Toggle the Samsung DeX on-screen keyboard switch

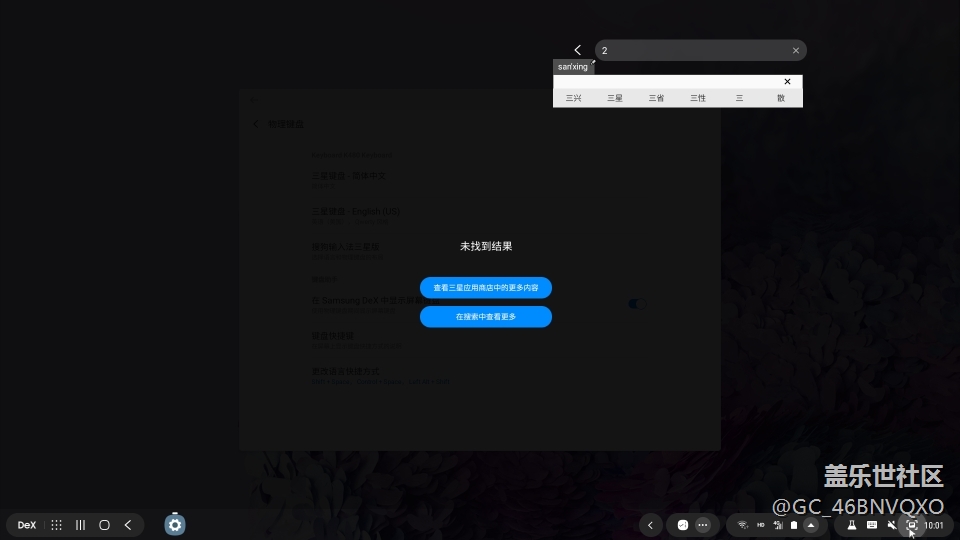click(x=636, y=304)
